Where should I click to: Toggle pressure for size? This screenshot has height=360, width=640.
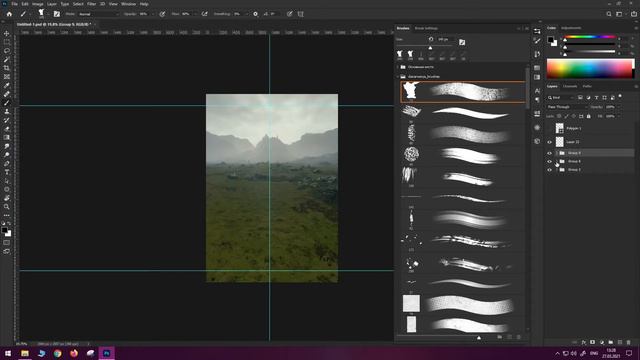click(x=289, y=14)
